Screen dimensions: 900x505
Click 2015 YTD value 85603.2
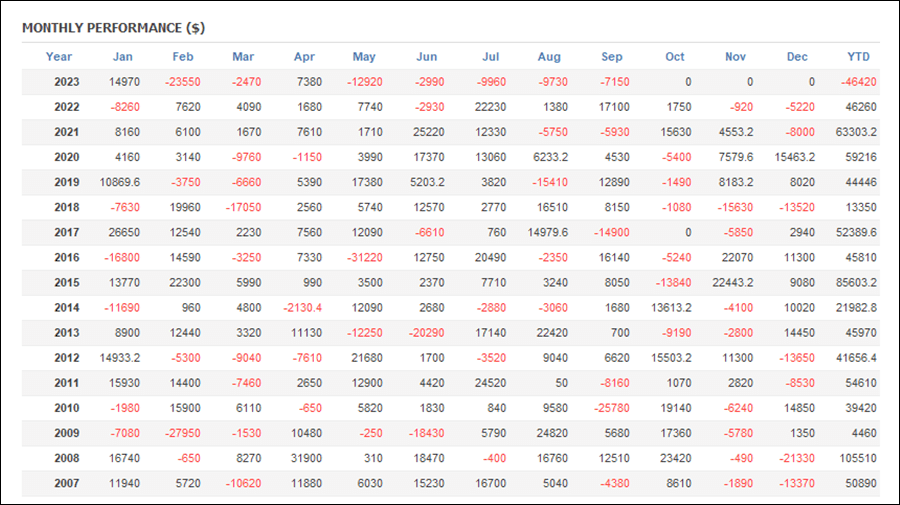pyautogui.click(x=856, y=282)
